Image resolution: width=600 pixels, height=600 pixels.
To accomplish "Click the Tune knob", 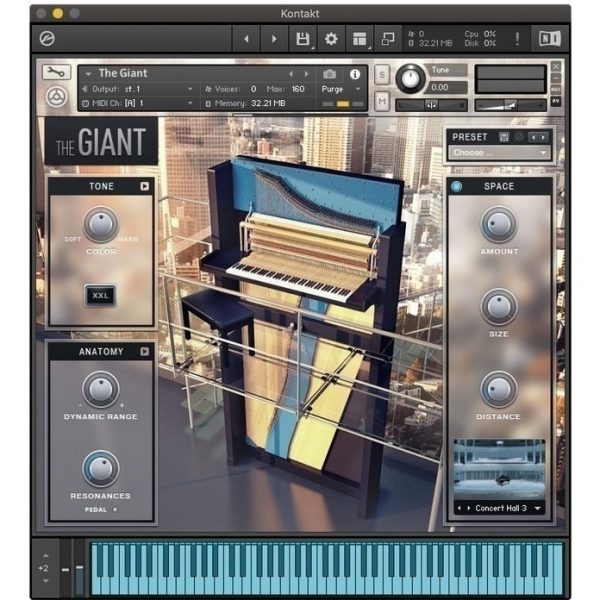I will pyautogui.click(x=411, y=78).
